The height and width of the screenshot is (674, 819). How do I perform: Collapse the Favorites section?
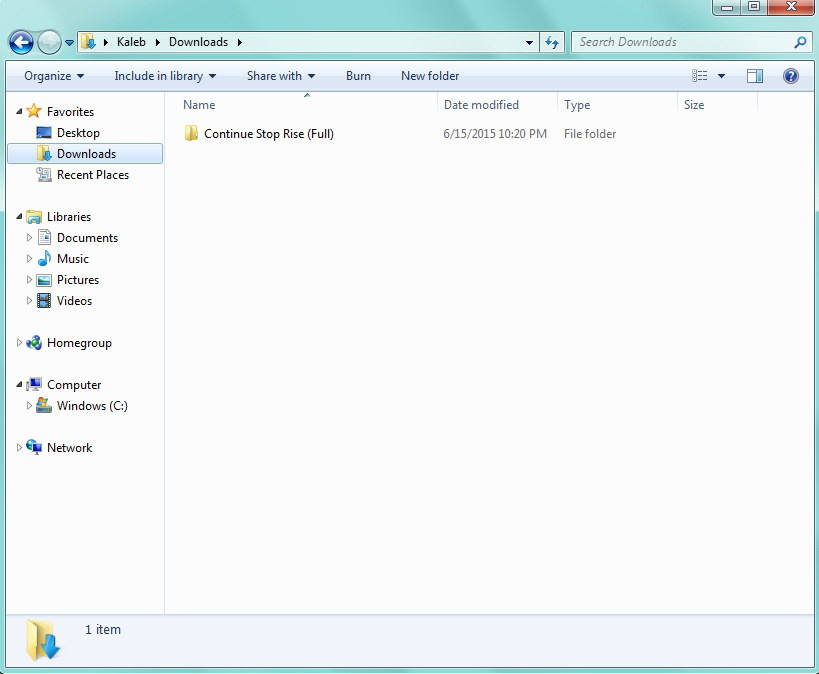[19, 112]
